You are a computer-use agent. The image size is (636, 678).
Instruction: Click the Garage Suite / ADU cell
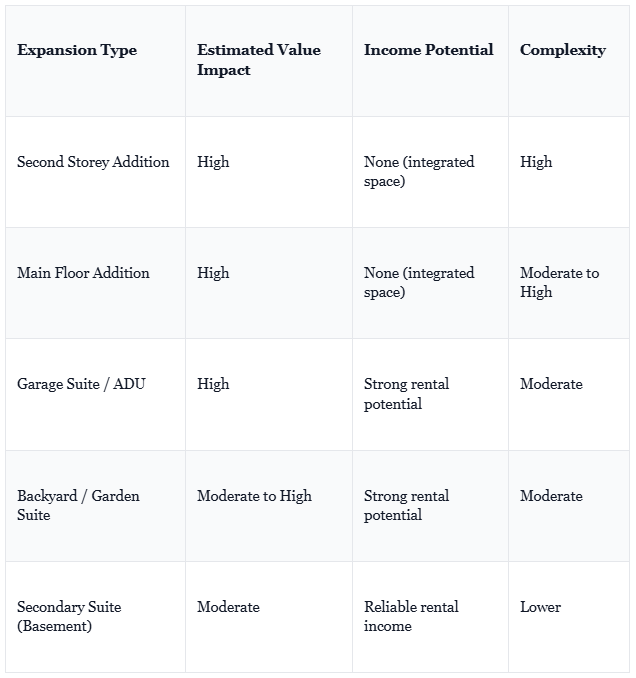click(x=81, y=384)
